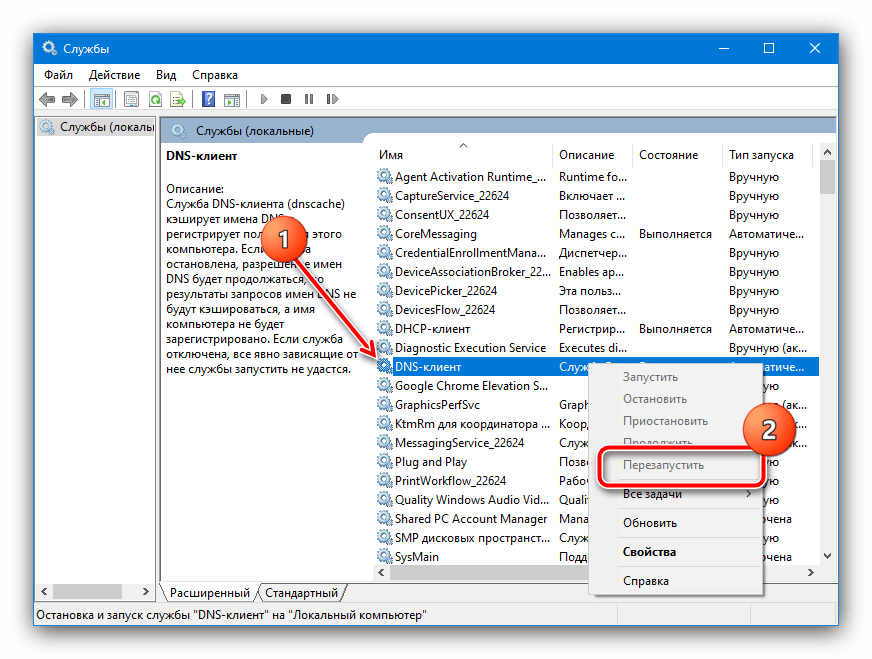The height and width of the screenshot is (659, 872).
Task: Select the ConsentUX_22624 row
Action: [597, 215]
